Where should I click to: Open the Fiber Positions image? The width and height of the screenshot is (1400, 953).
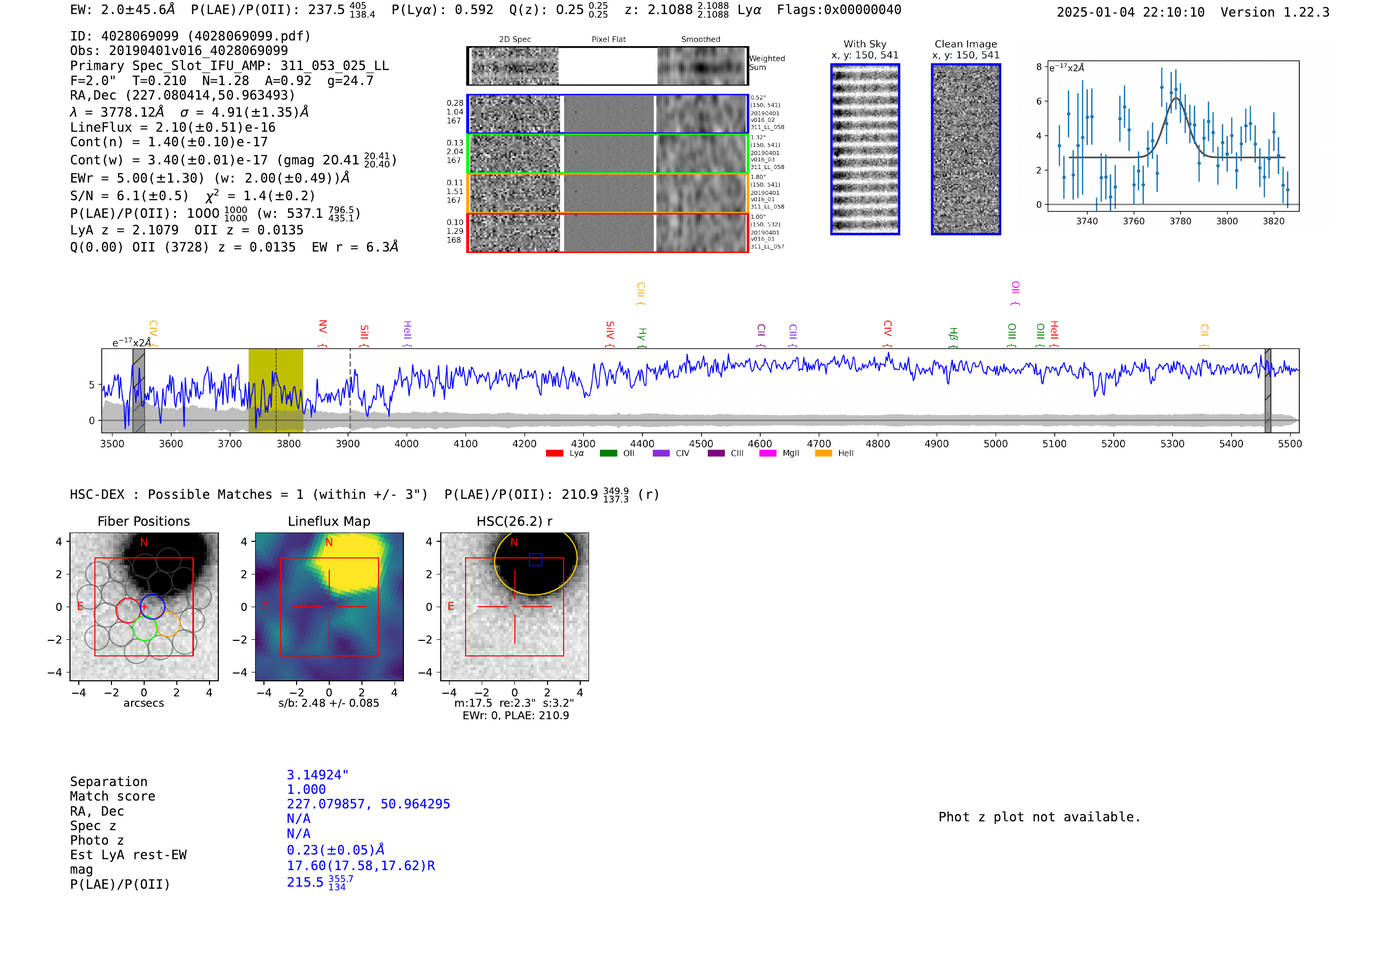(x=144, y=607)
